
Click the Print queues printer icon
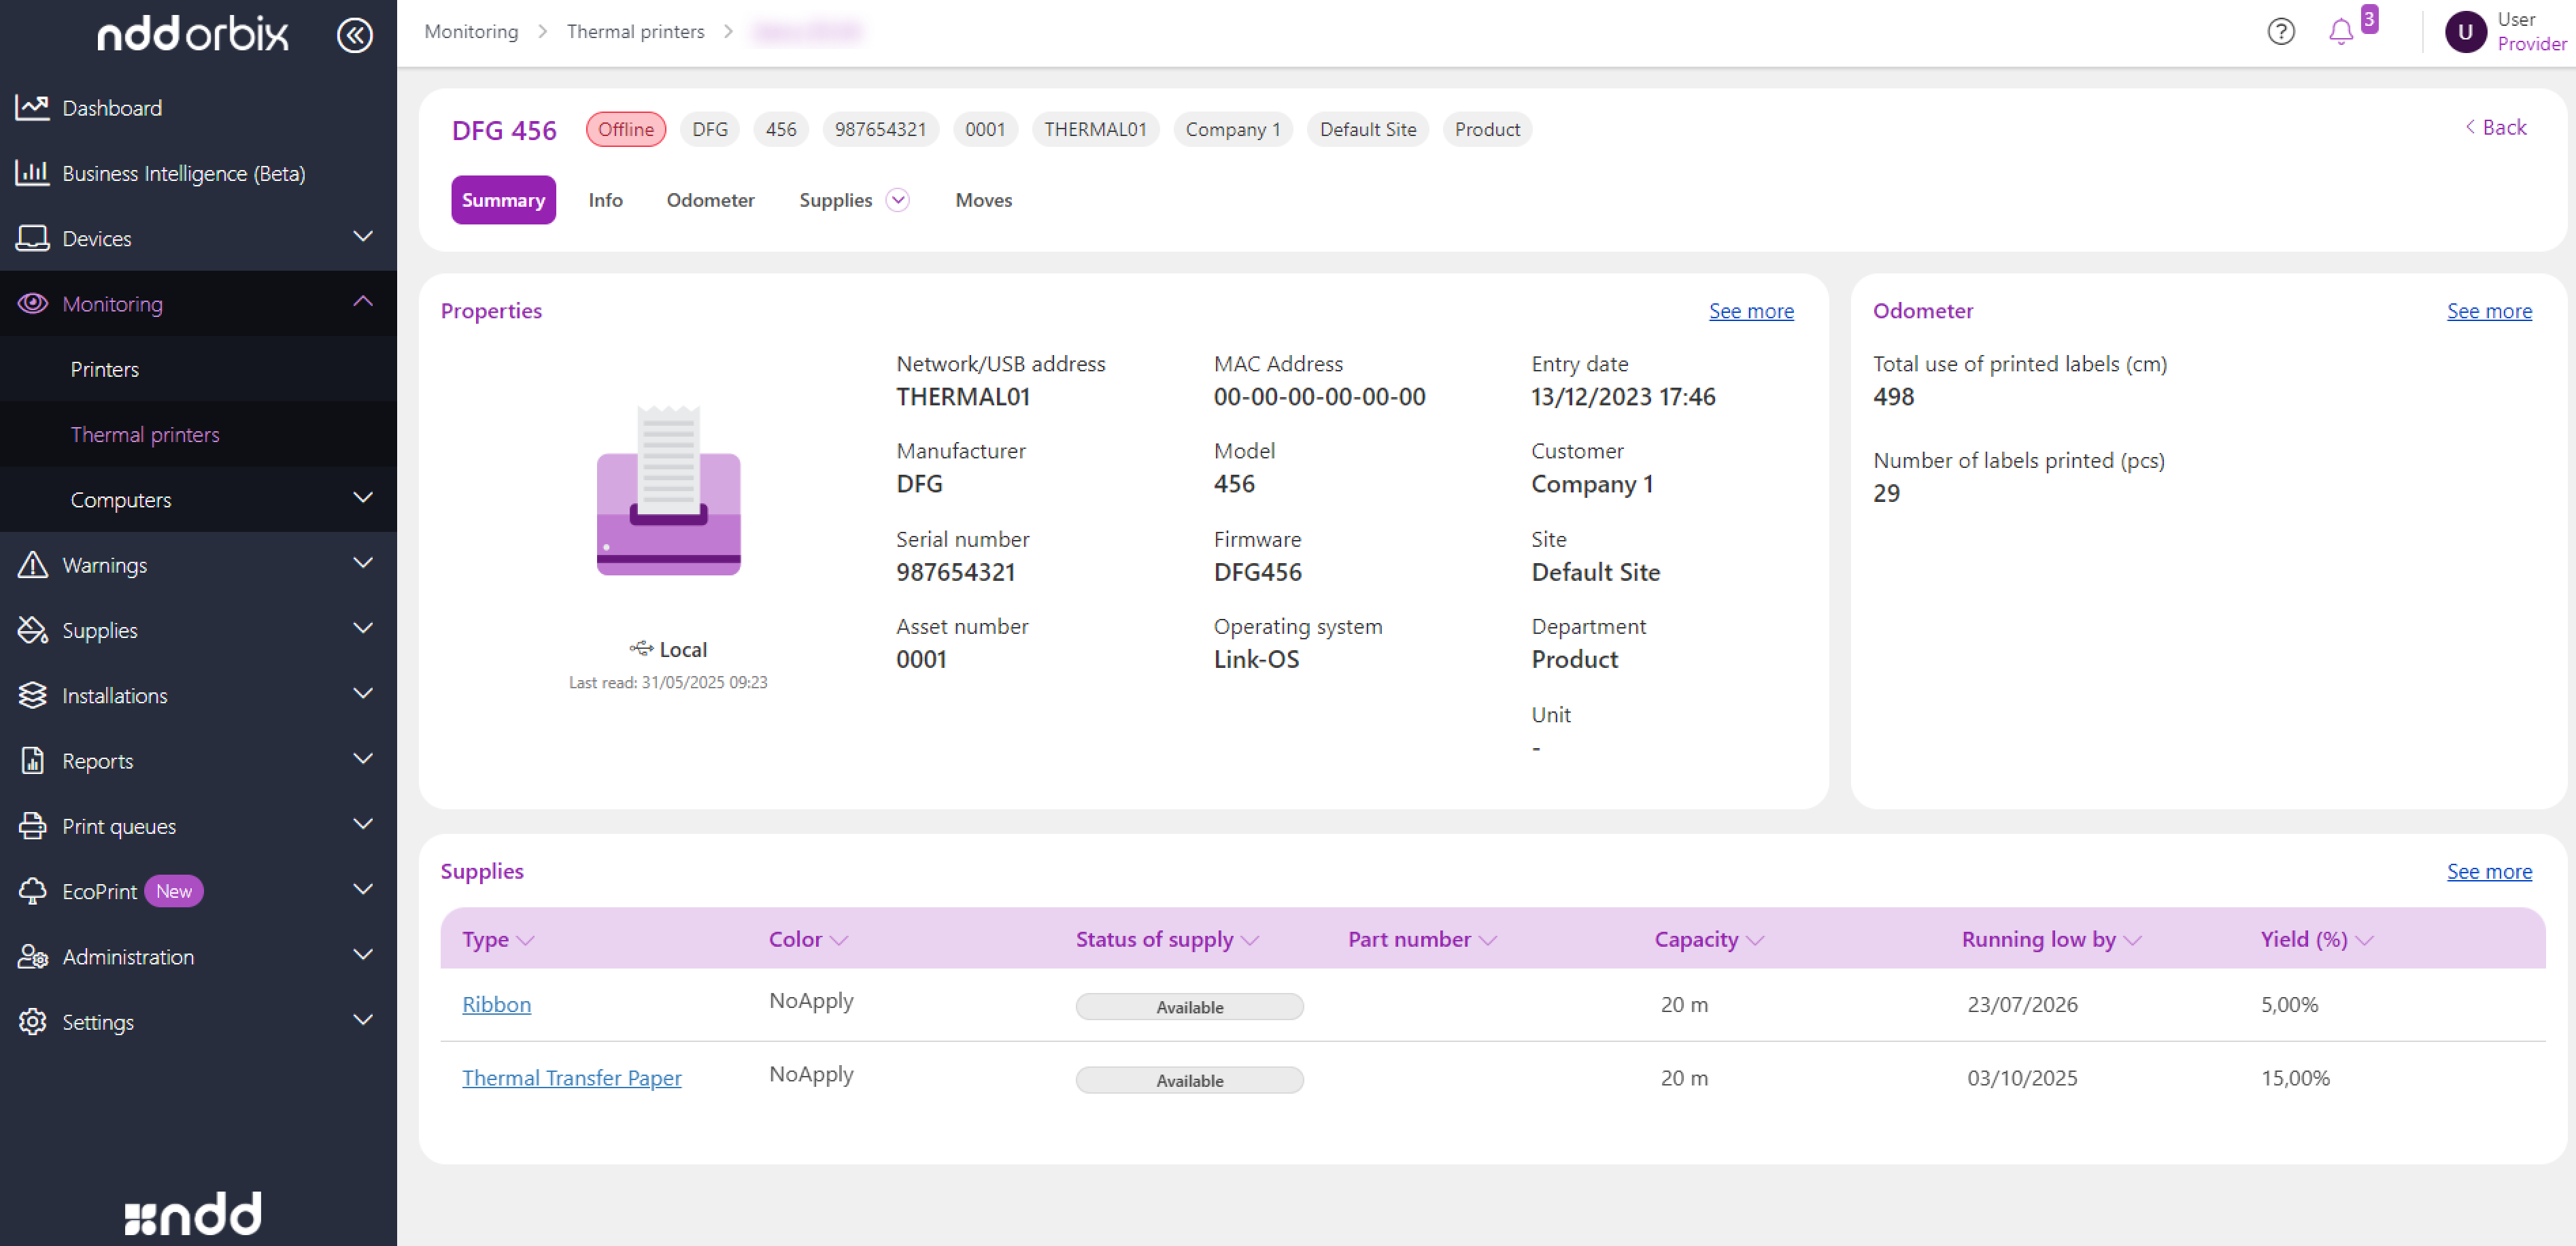[32, 825]
